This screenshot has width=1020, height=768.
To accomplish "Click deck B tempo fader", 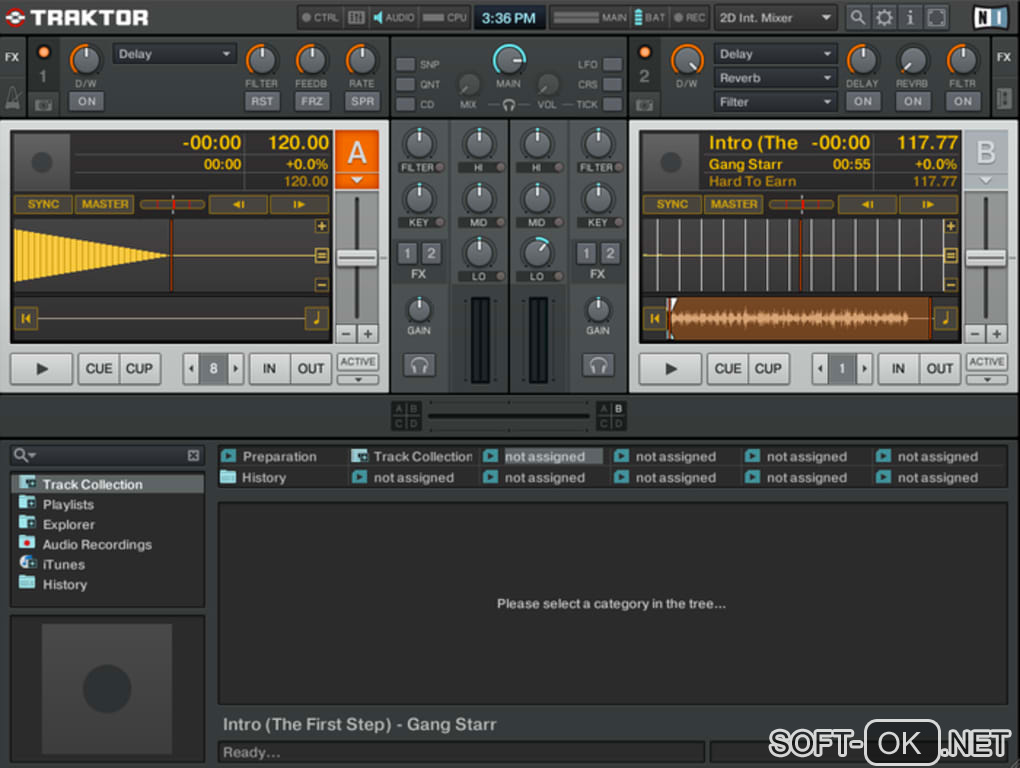I will [x=986, y=258].
